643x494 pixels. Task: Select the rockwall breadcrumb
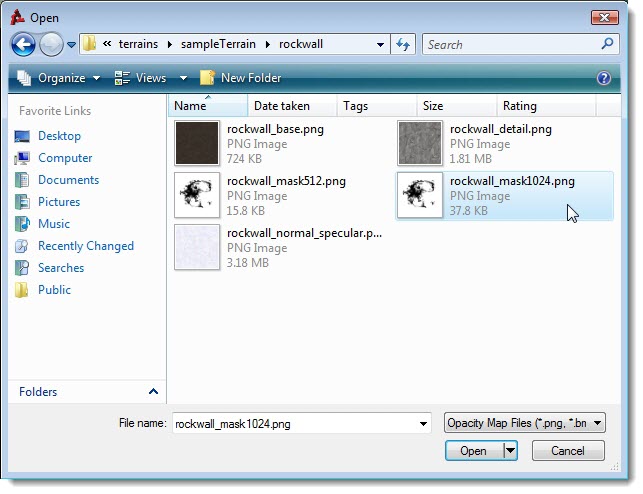point(301,44)
